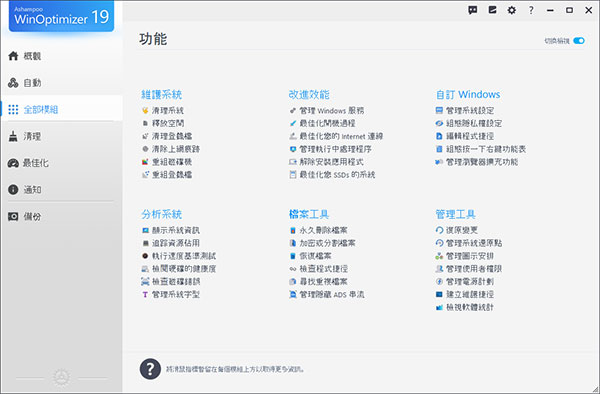The image size is (600, 394).
Task: Open the 建立維護捷徑 module
Action: click(470, 295)
